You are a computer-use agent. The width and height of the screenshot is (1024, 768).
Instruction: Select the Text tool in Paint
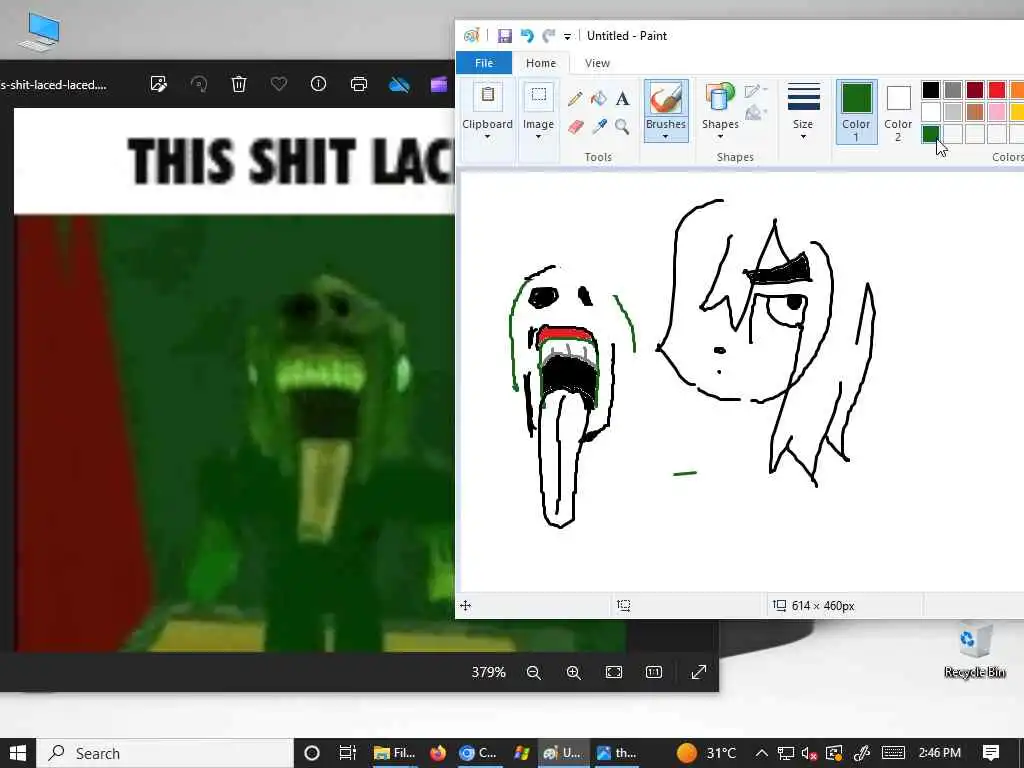[622, 99]
